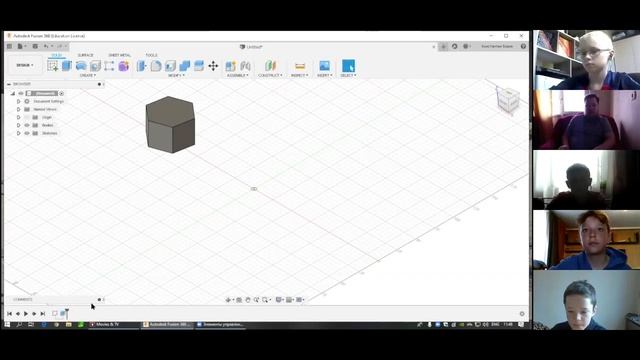Select the sketch feature in timeline
Screen dimensions: 640x360
click(x=55, y=313)
